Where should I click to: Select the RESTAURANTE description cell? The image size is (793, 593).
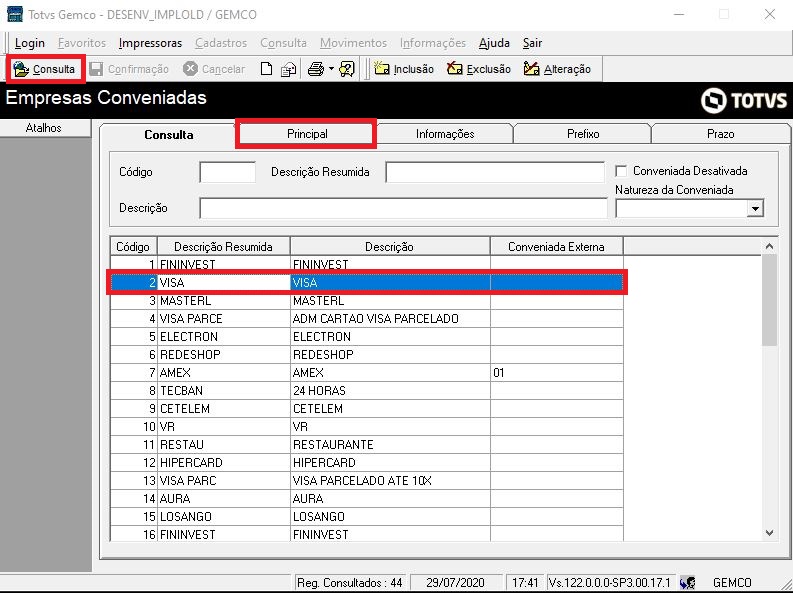pos(390,445)
